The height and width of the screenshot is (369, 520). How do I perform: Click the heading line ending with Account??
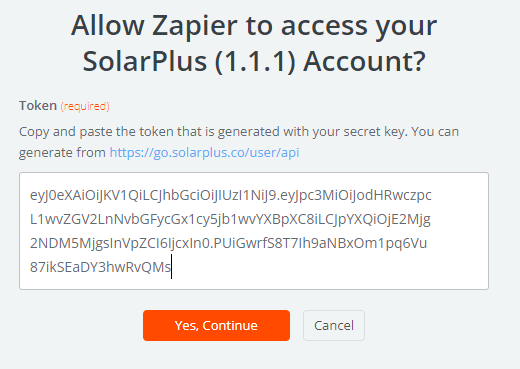pyautogui.click(x=254, y=62)
